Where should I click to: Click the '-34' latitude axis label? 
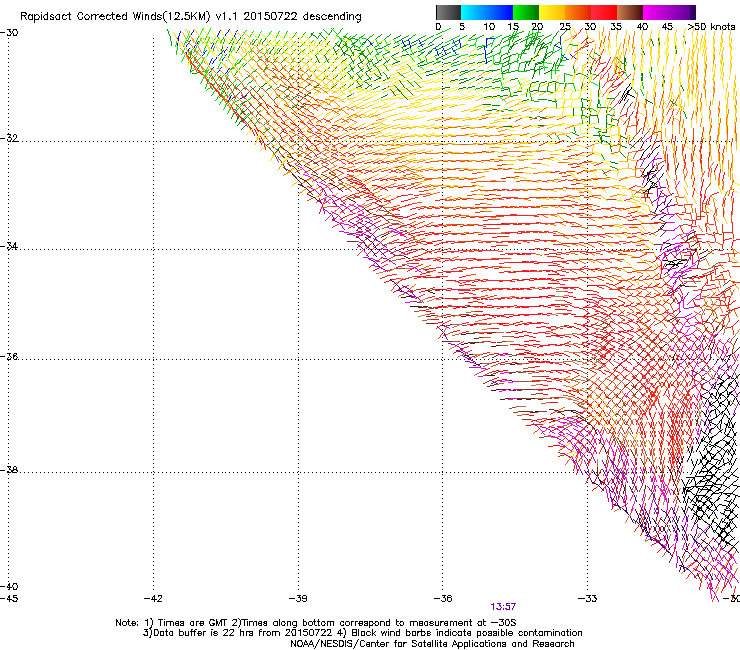point(9,246)
